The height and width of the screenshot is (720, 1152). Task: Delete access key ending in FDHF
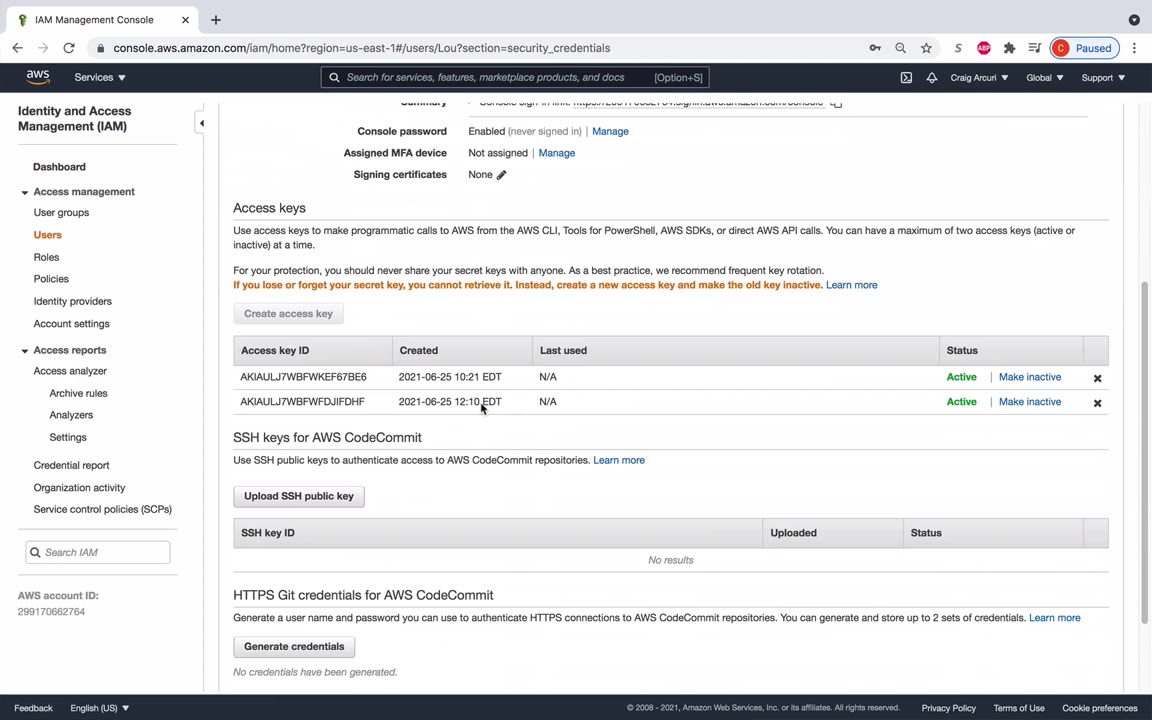pos(1097,403)
